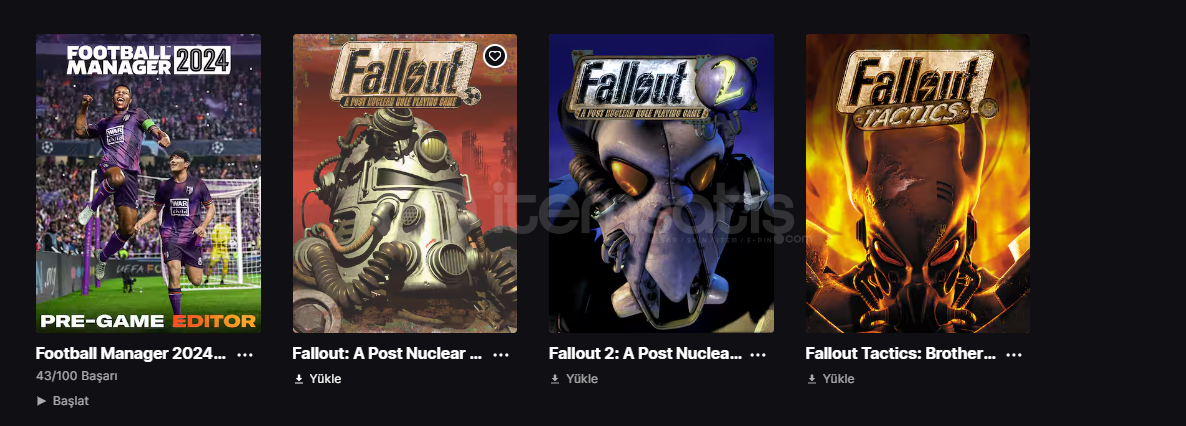Open the three-dot menu for Football Manager 2024
1186x426 pixels.
[x=245, y=354]
